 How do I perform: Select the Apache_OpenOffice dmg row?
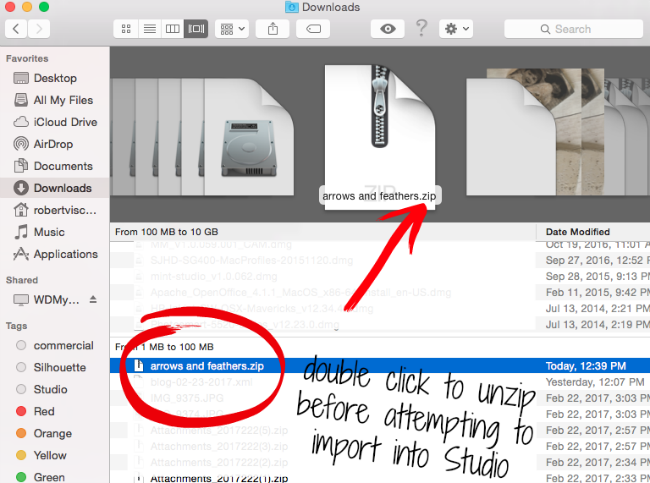pos(301,293)
